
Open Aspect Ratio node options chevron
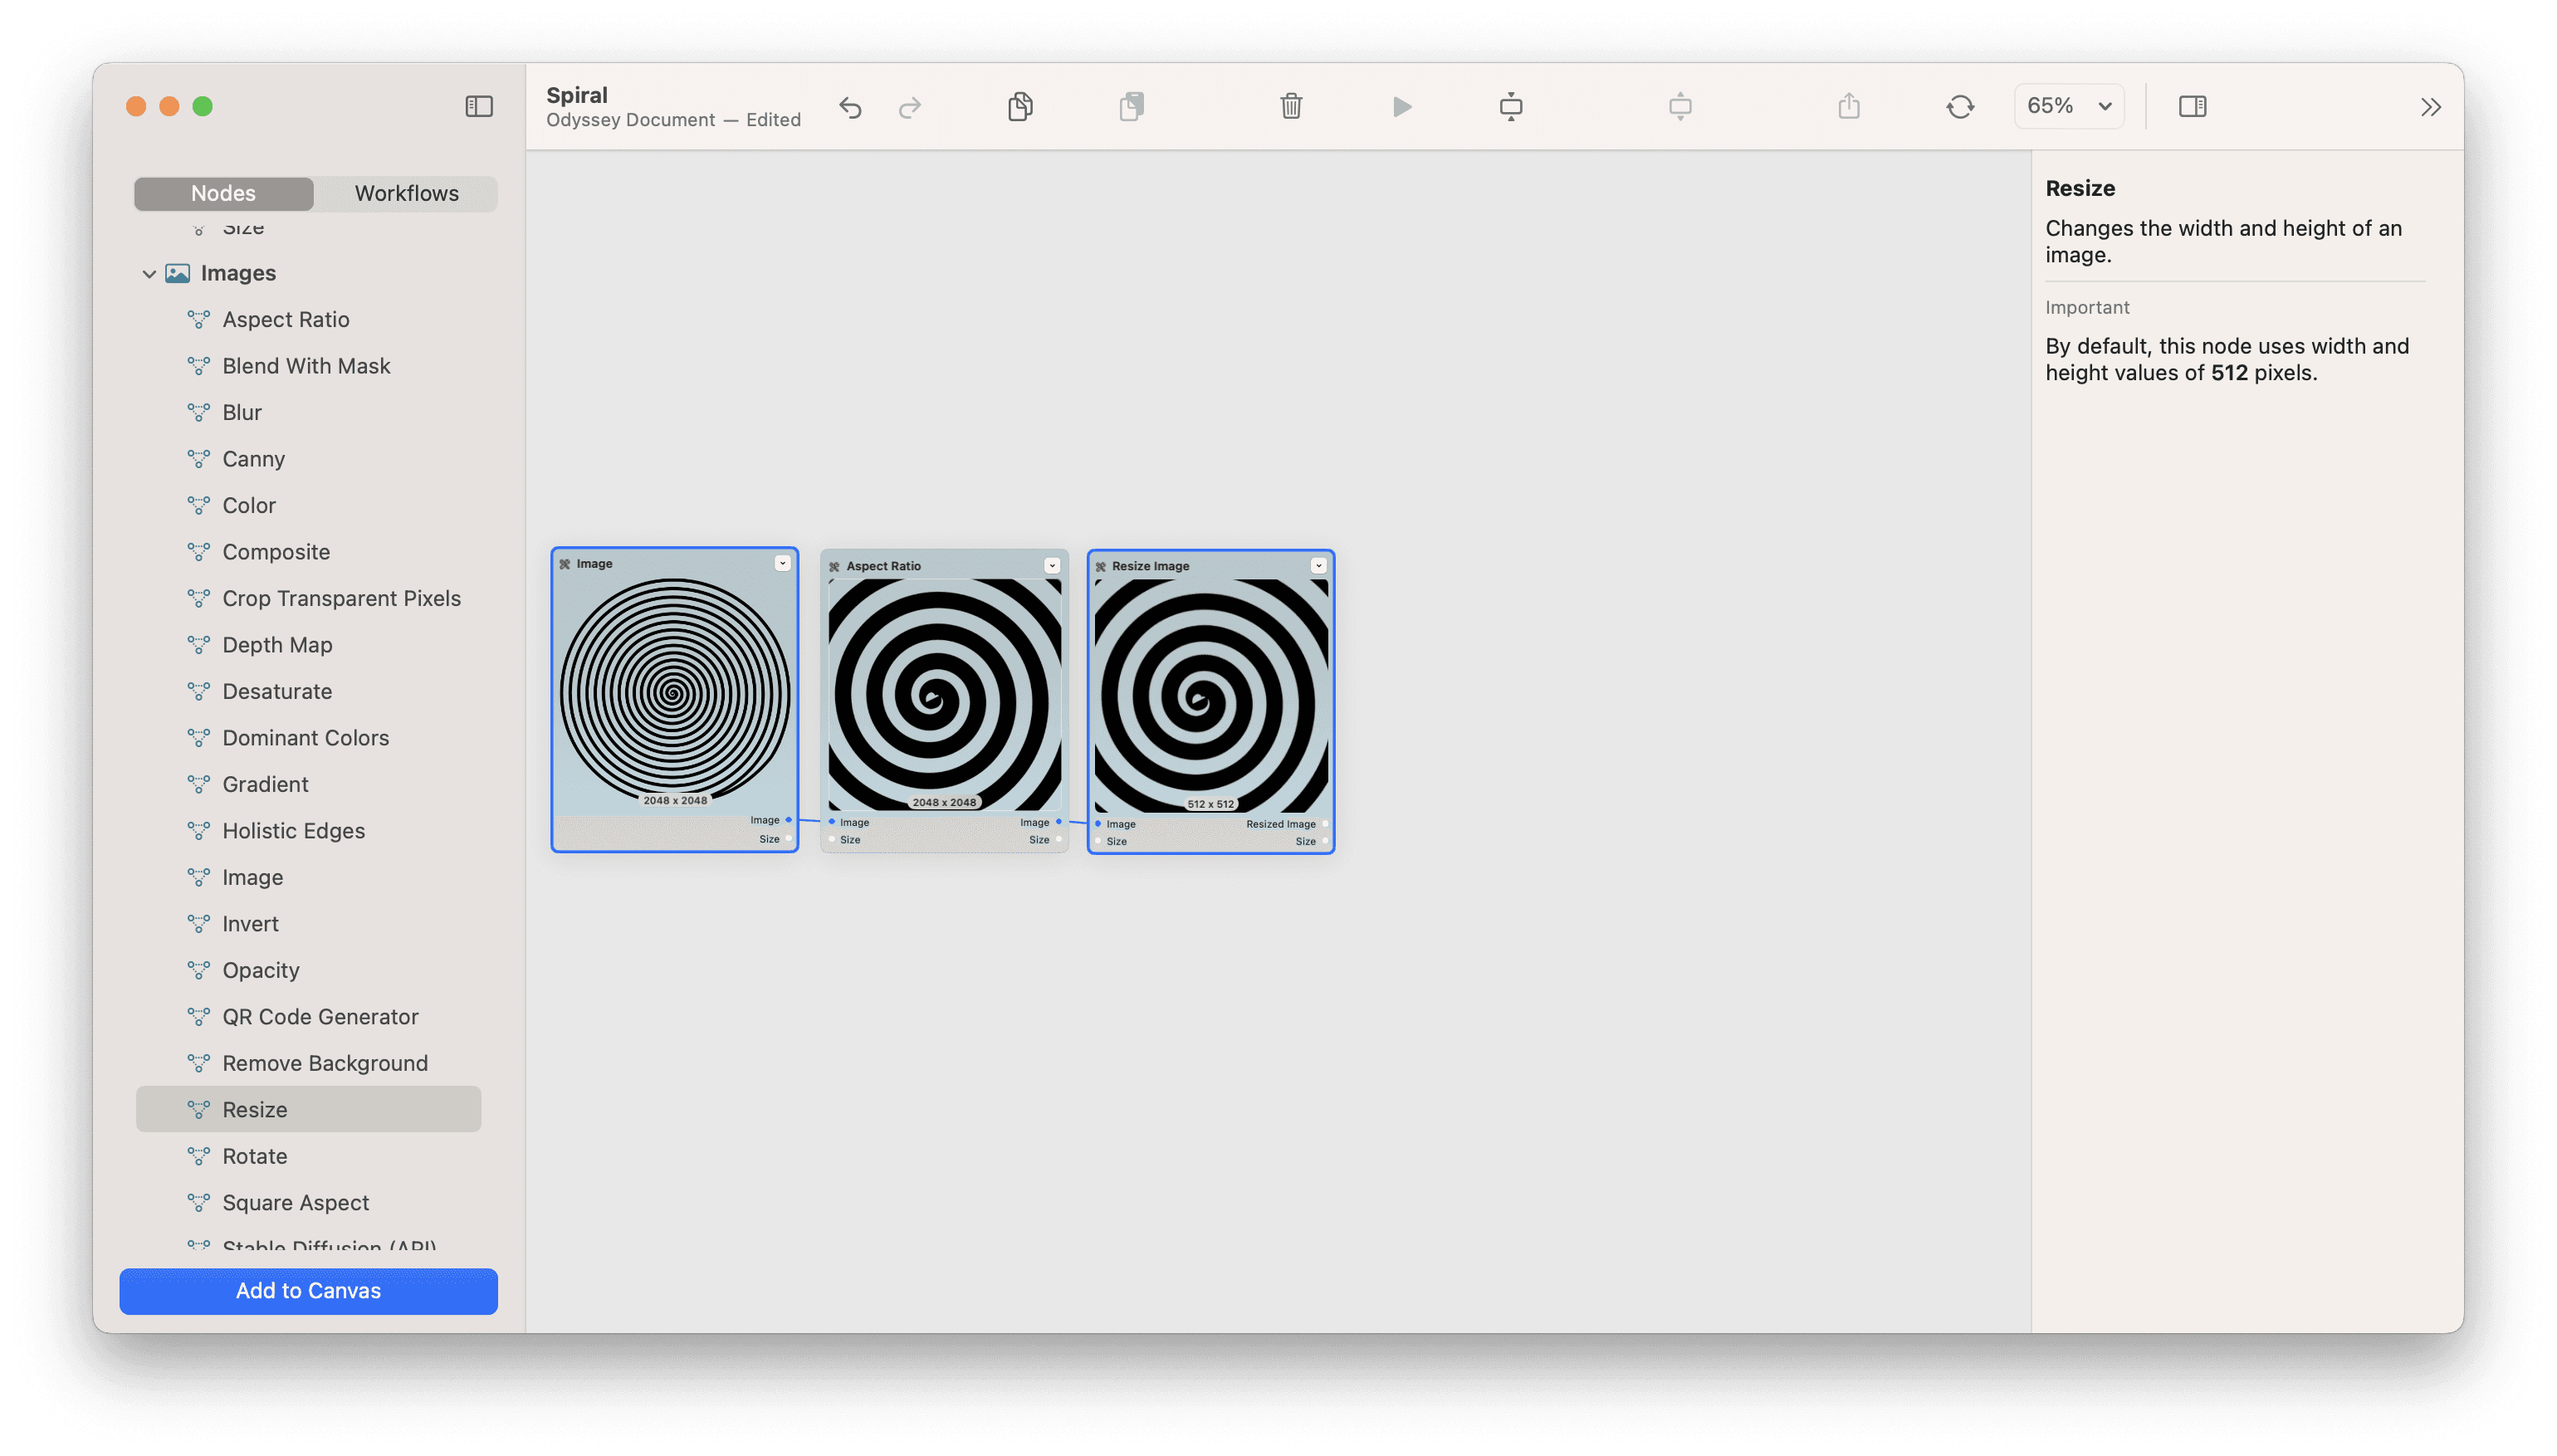(x=1052, y=566)
